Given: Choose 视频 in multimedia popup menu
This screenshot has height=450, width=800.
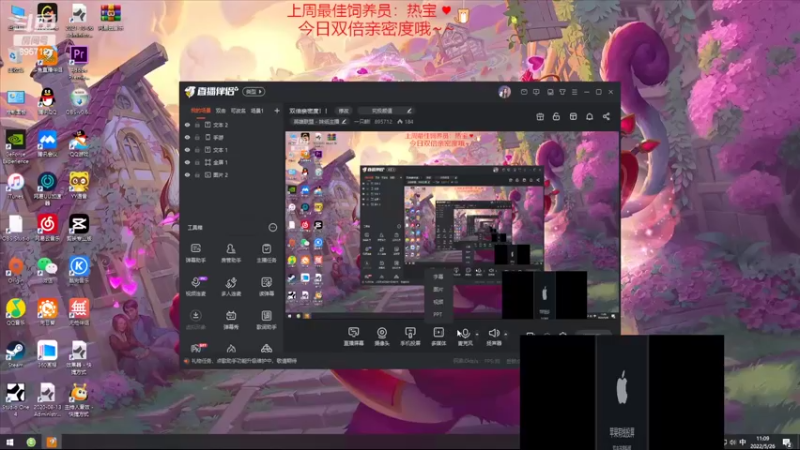Looking at the screenshot, I should 438,302.
